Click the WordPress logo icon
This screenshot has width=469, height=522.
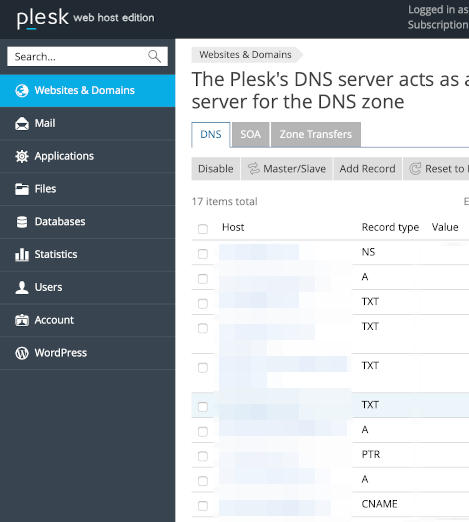coord(22,353)
